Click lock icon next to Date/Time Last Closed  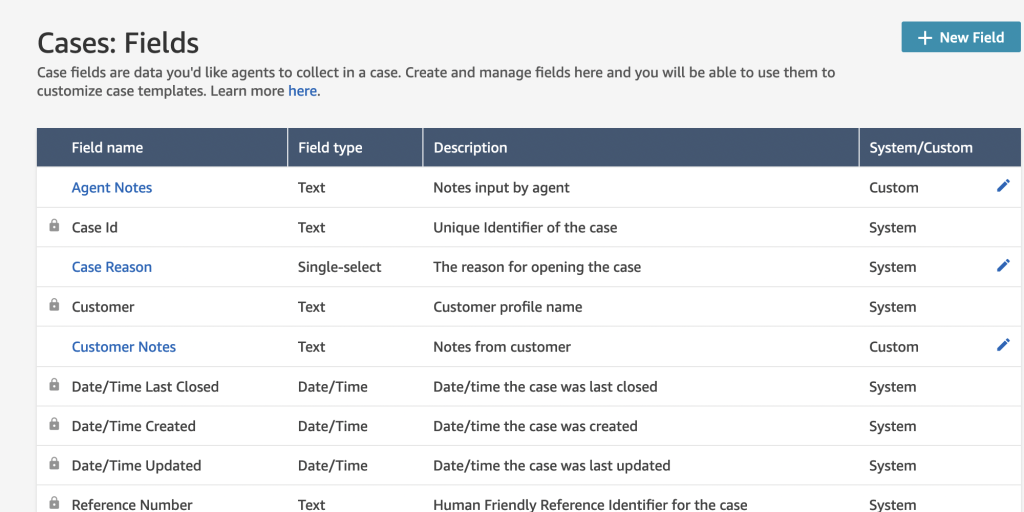click(x=55, y=385)
